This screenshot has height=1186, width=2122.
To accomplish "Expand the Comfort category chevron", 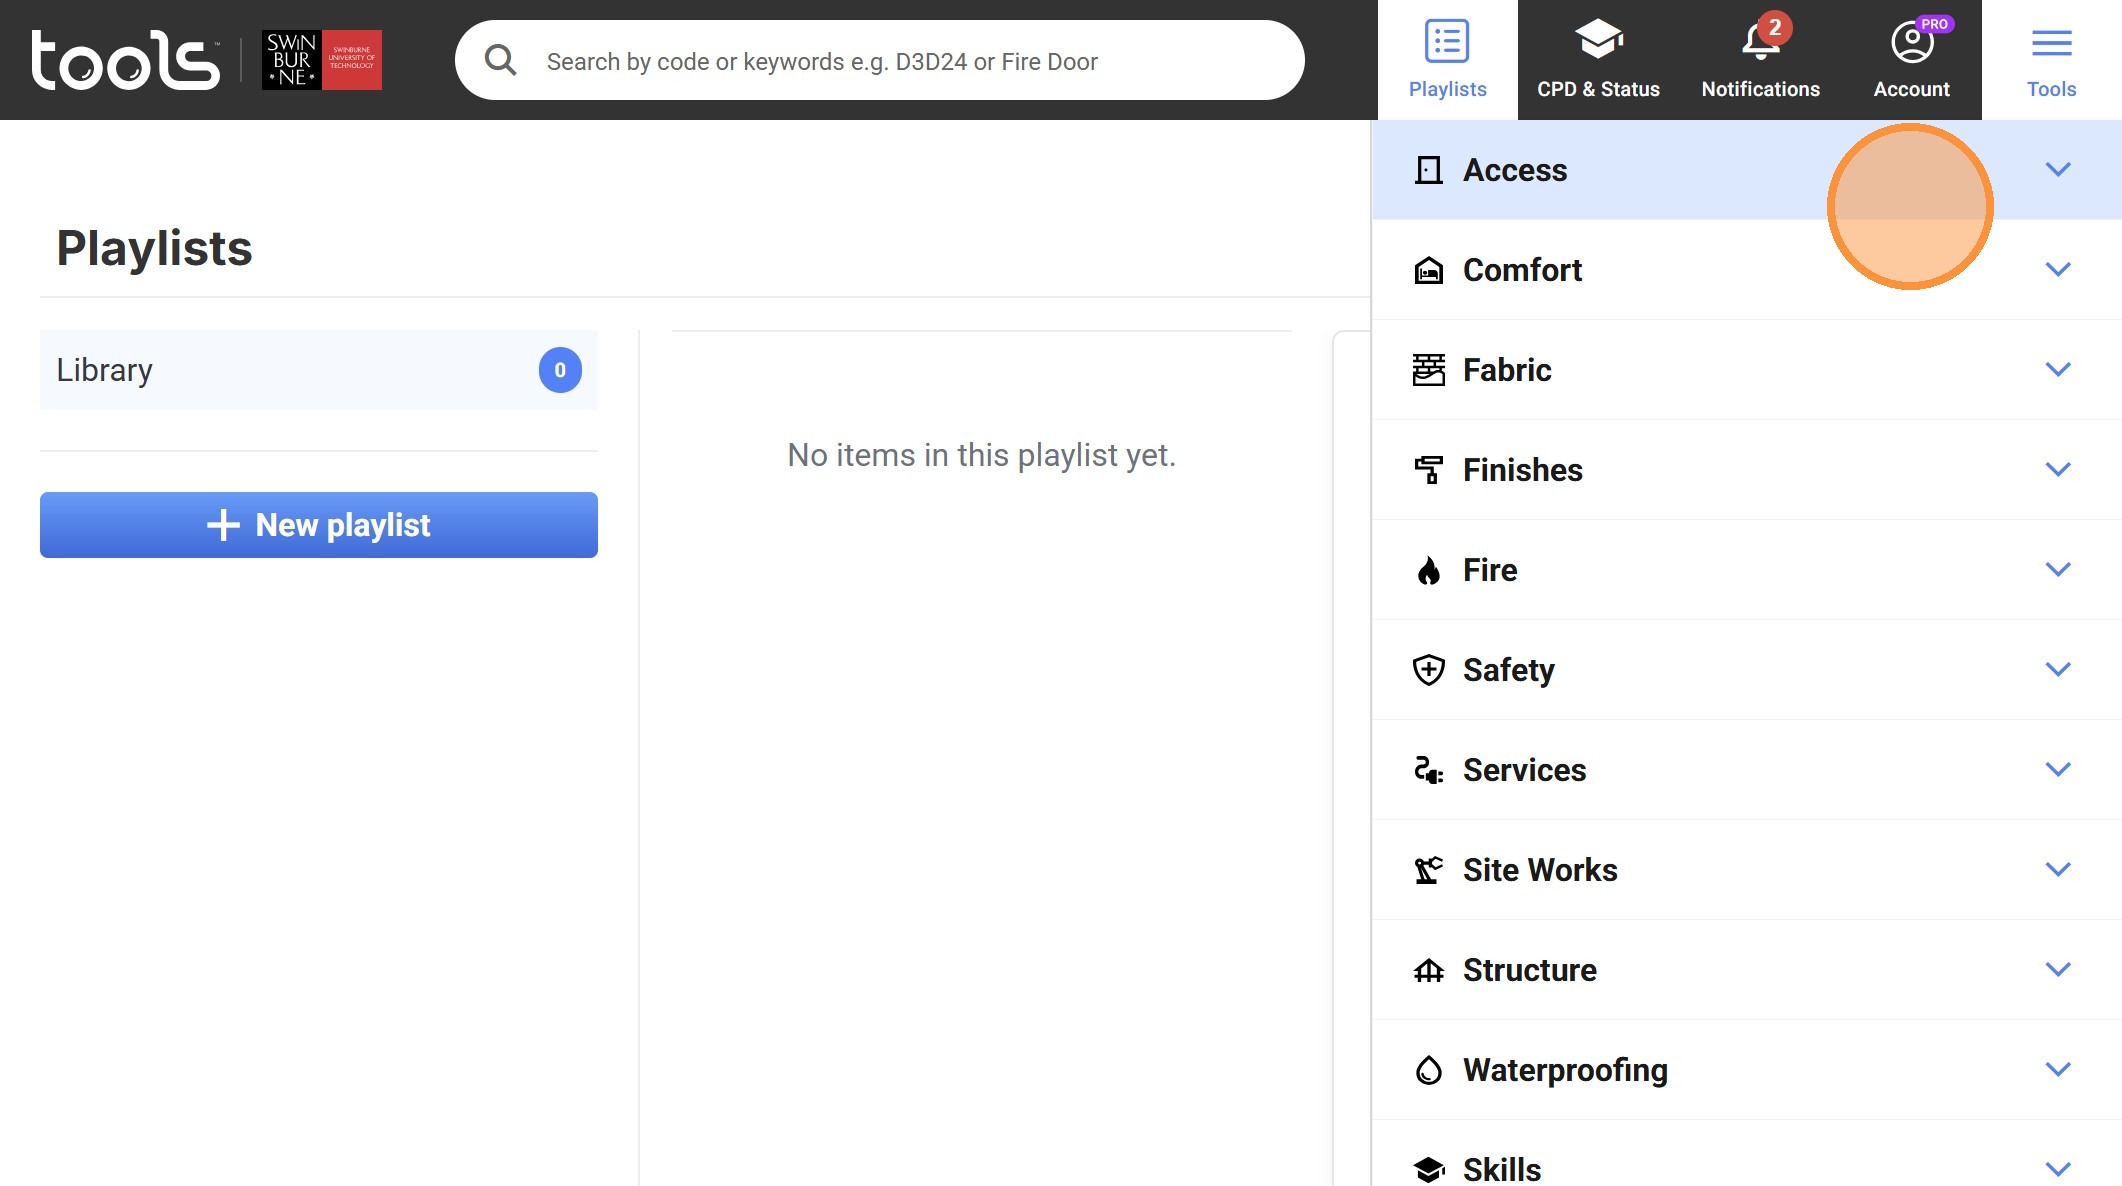I will pyautogui.click(x=2057, y=270).
